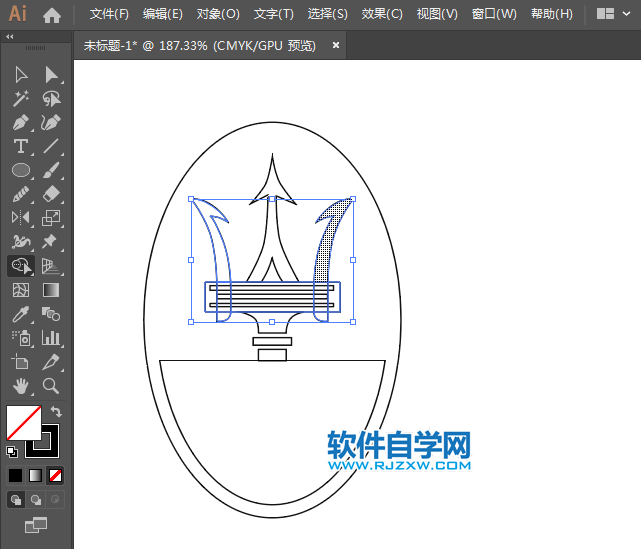The image size is (641, 549).
Task: Choose the Mesh tool
Action: 21,290
